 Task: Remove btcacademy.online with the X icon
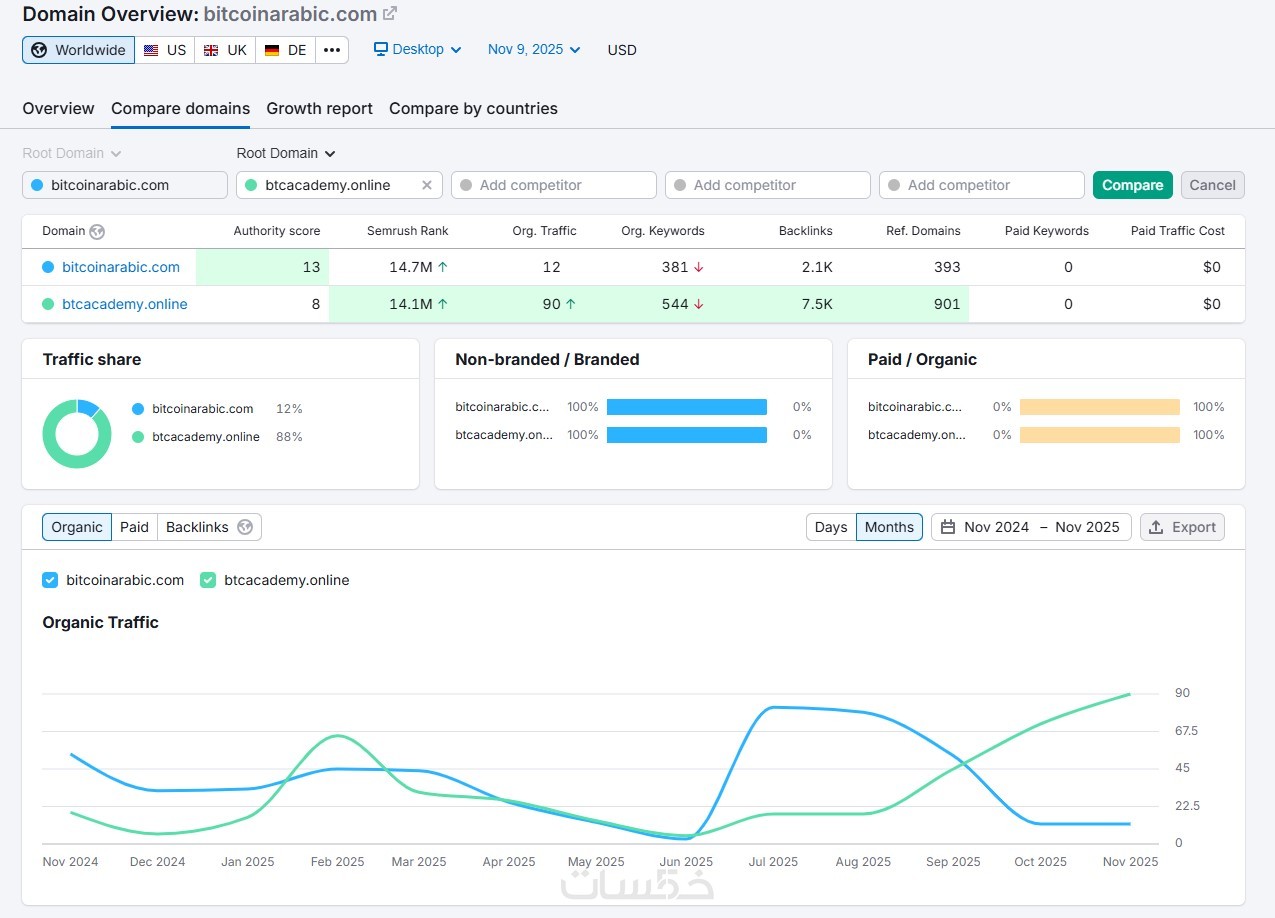(x=427, y=185)
